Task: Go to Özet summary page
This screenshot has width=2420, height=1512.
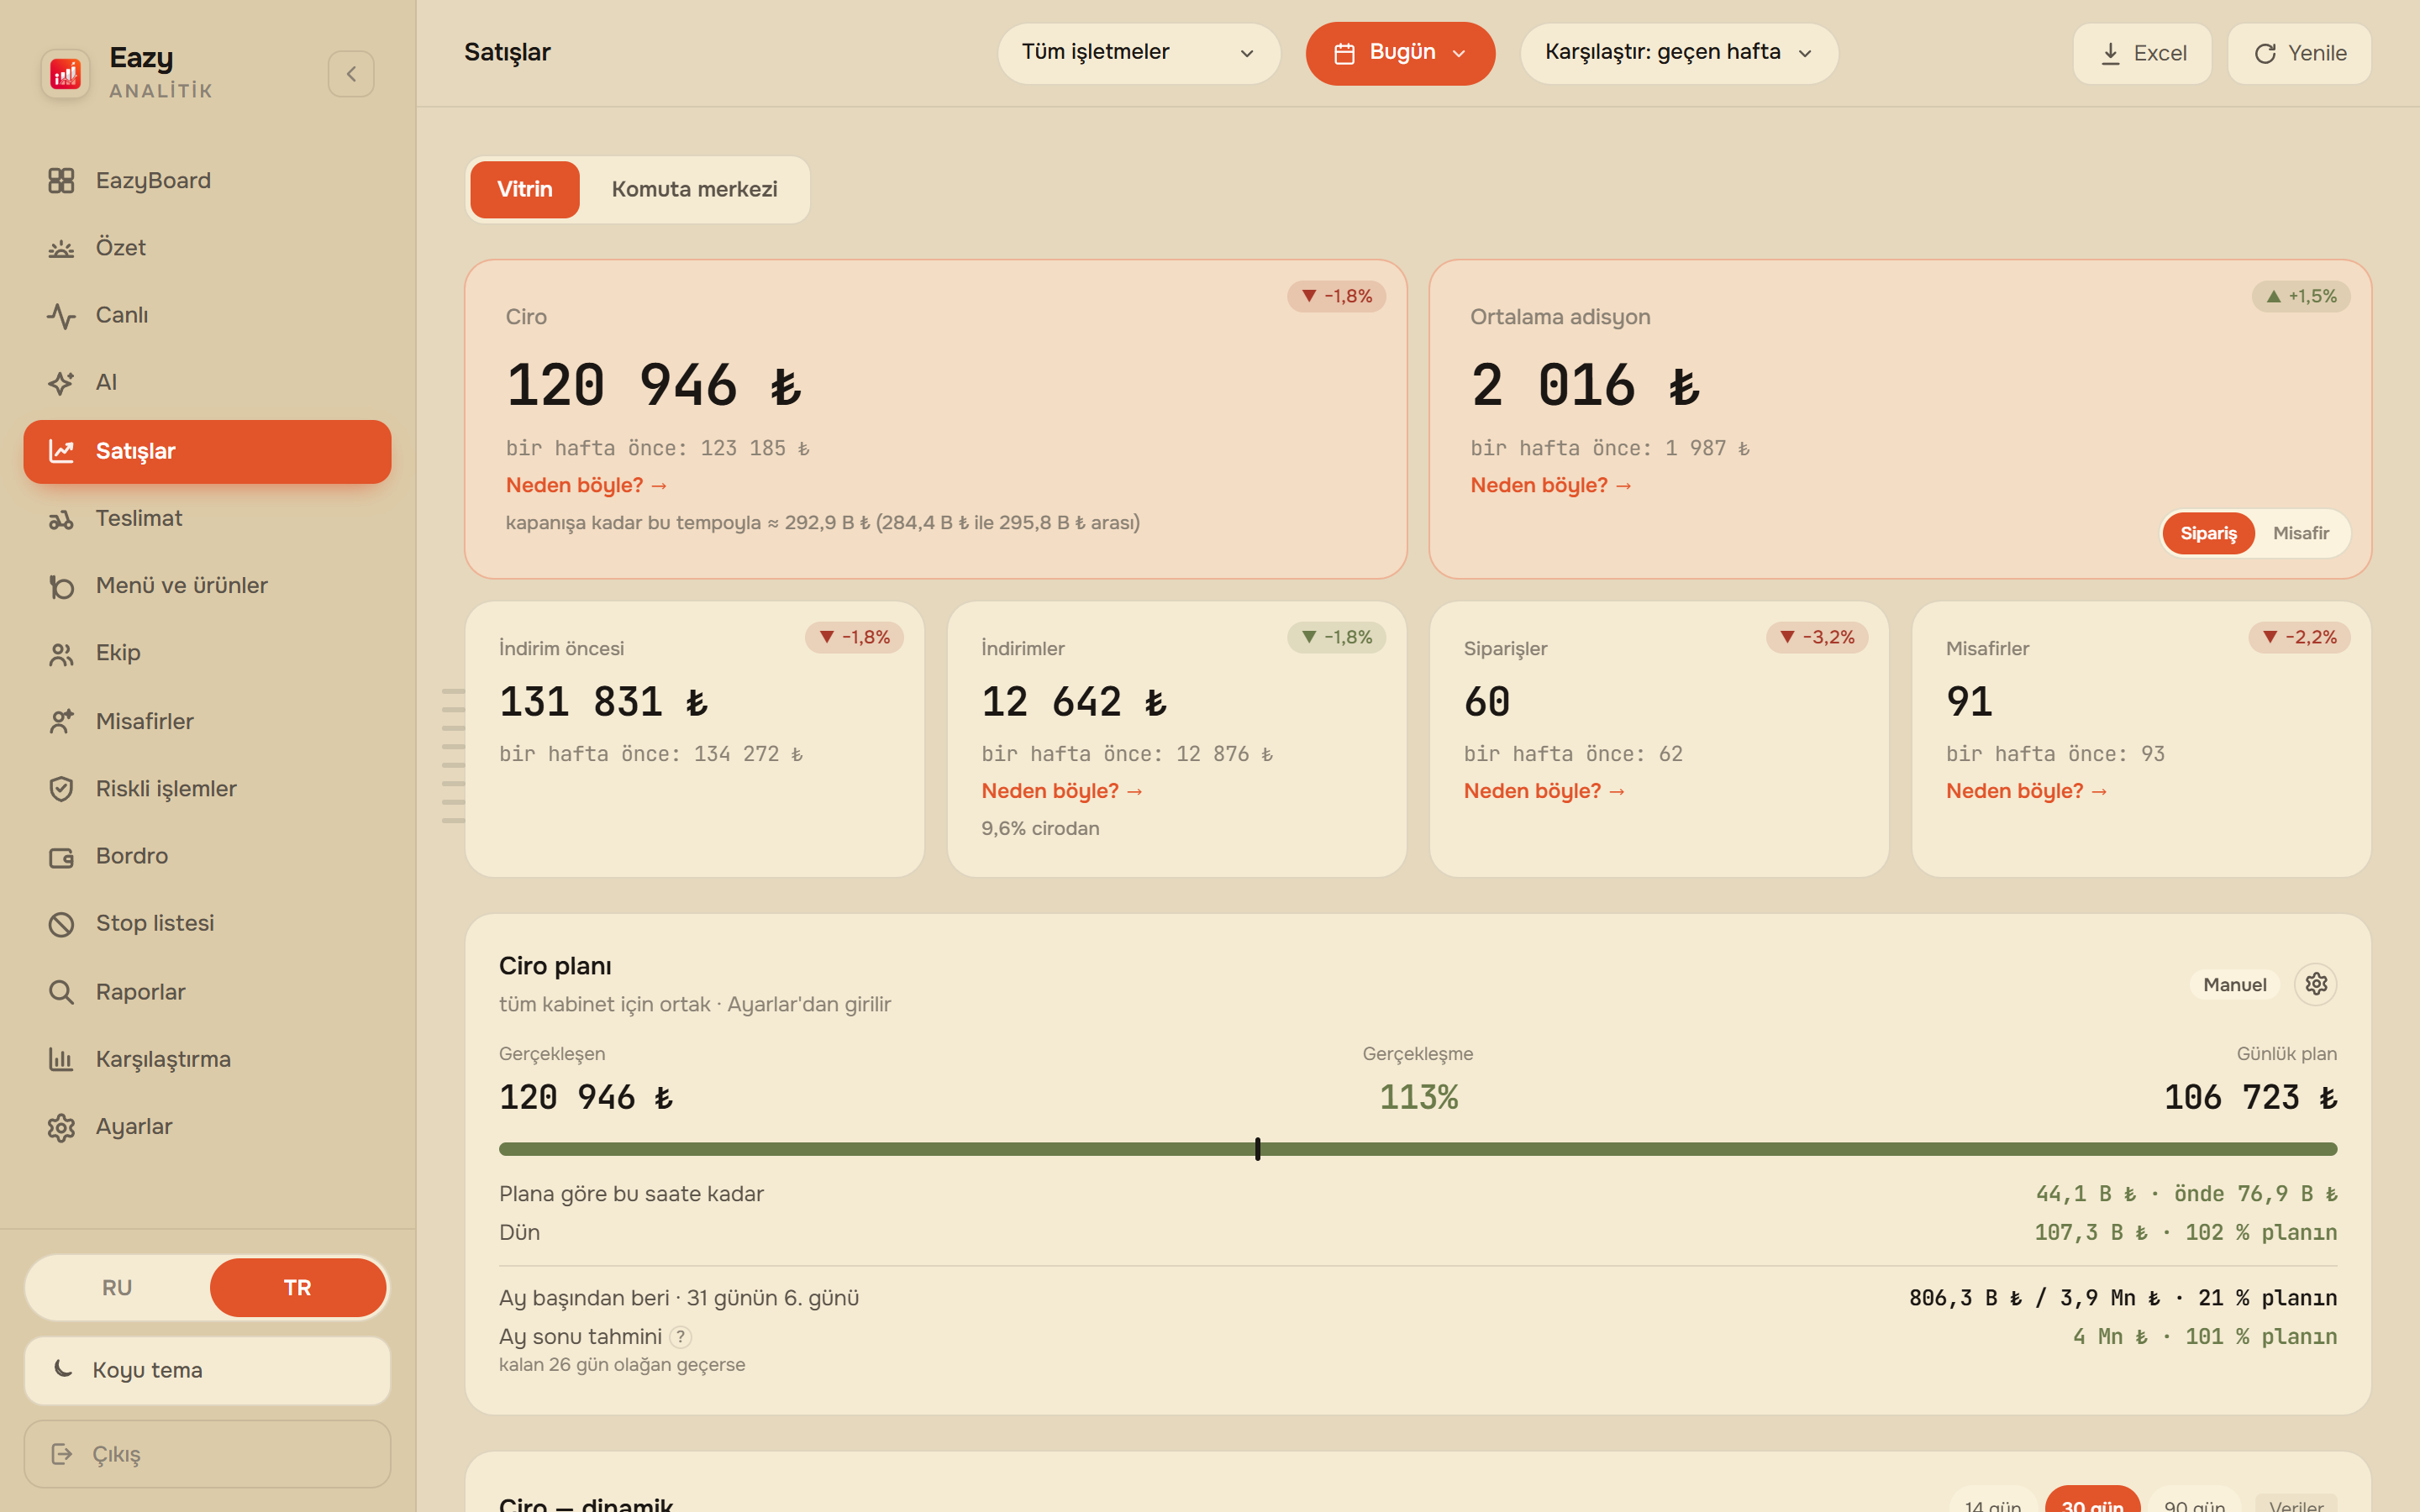Action: pos(207,247)
